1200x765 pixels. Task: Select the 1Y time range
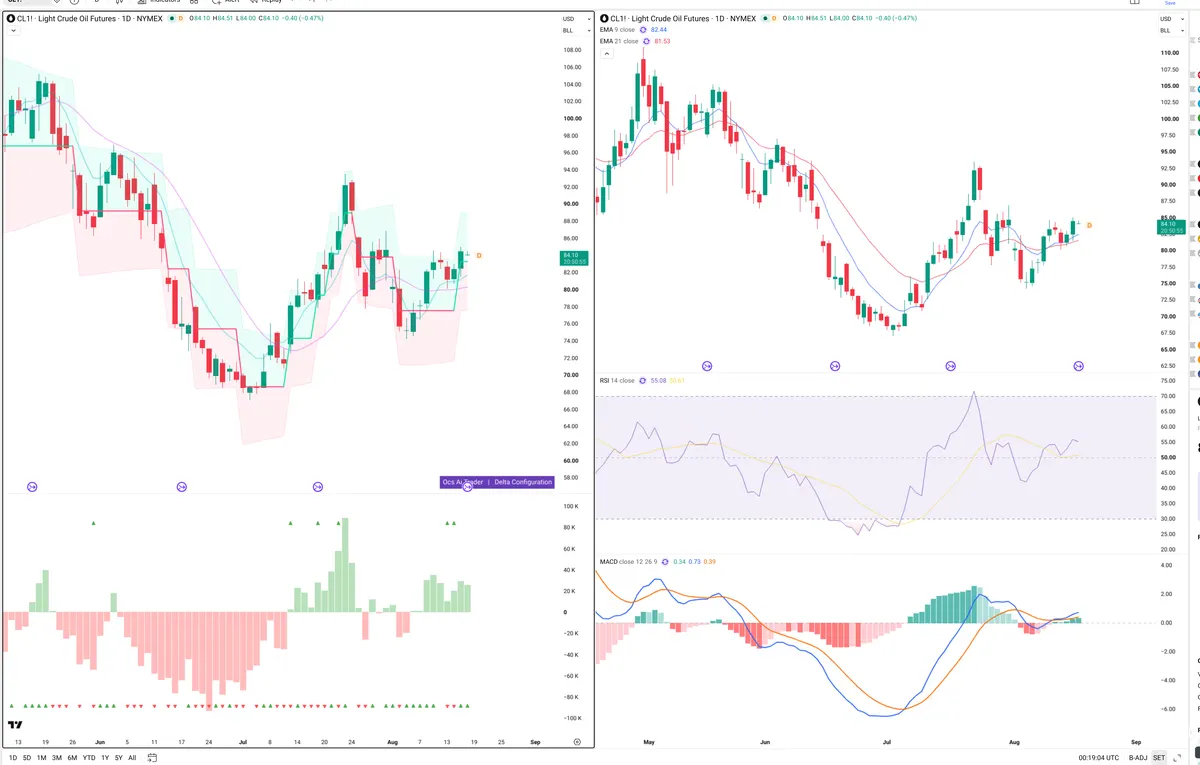105,758
